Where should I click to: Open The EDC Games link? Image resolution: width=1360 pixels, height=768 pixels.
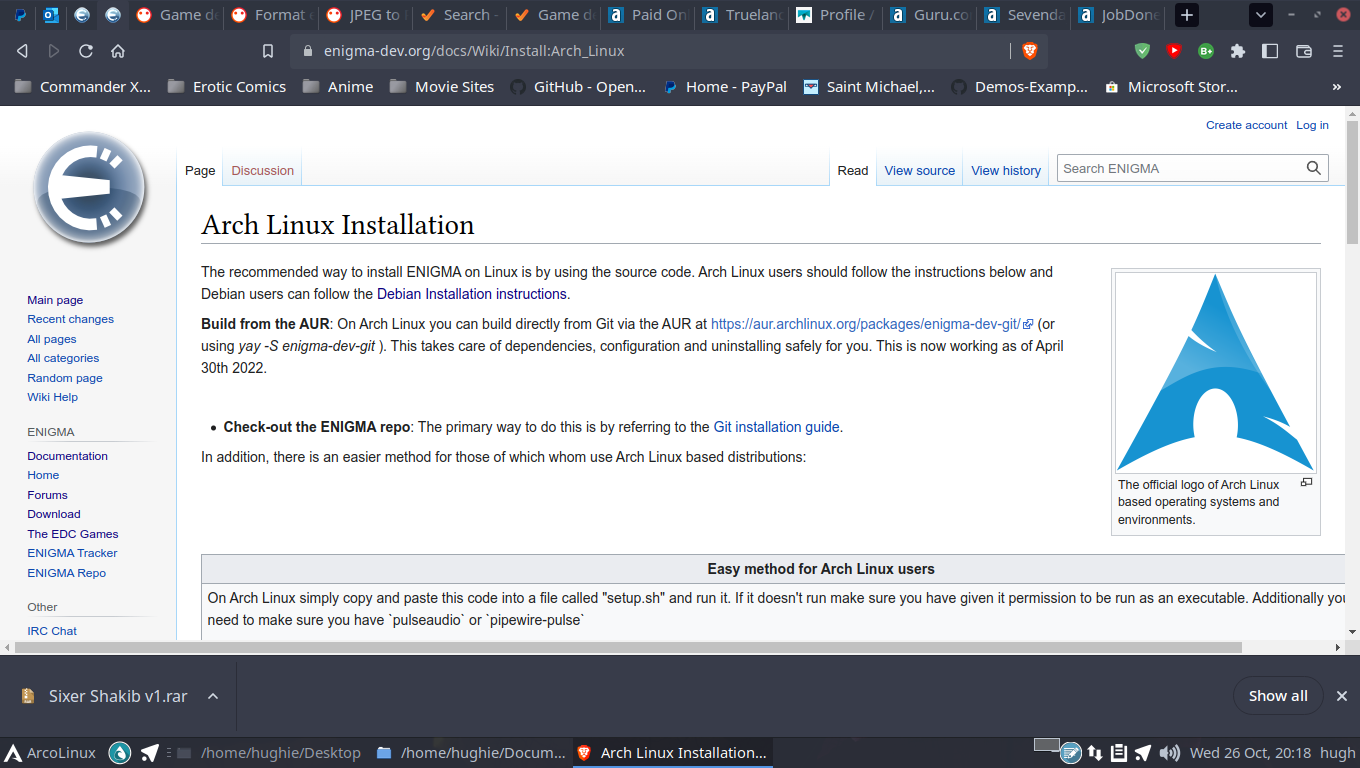pos(73,534)
